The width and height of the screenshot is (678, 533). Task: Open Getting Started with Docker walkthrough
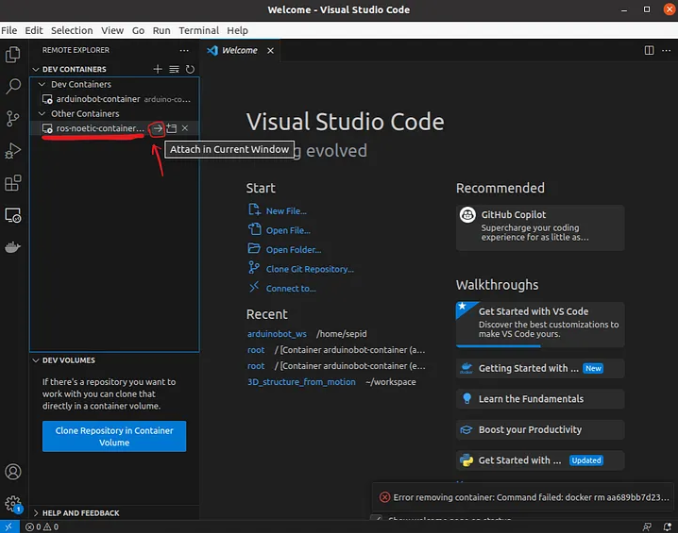(x=540, y=368)
